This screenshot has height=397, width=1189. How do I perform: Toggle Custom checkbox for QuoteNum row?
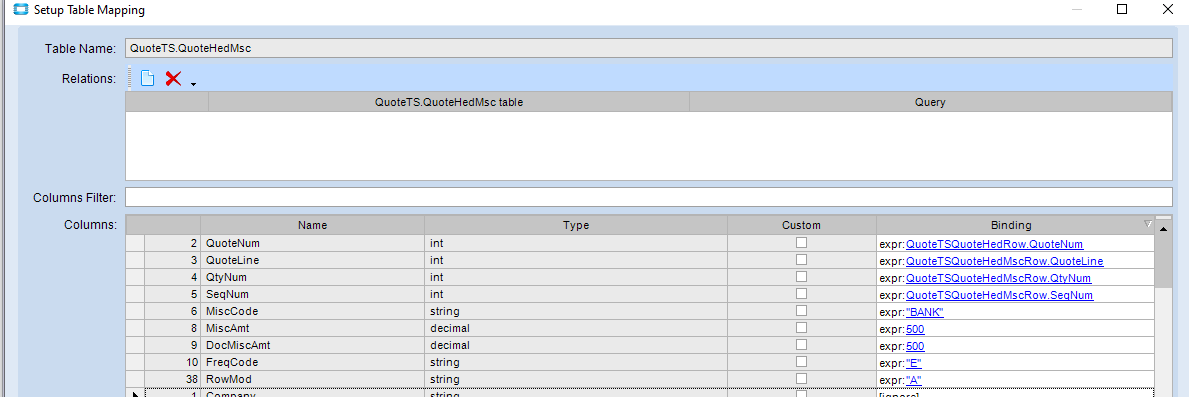pos(801,243)
